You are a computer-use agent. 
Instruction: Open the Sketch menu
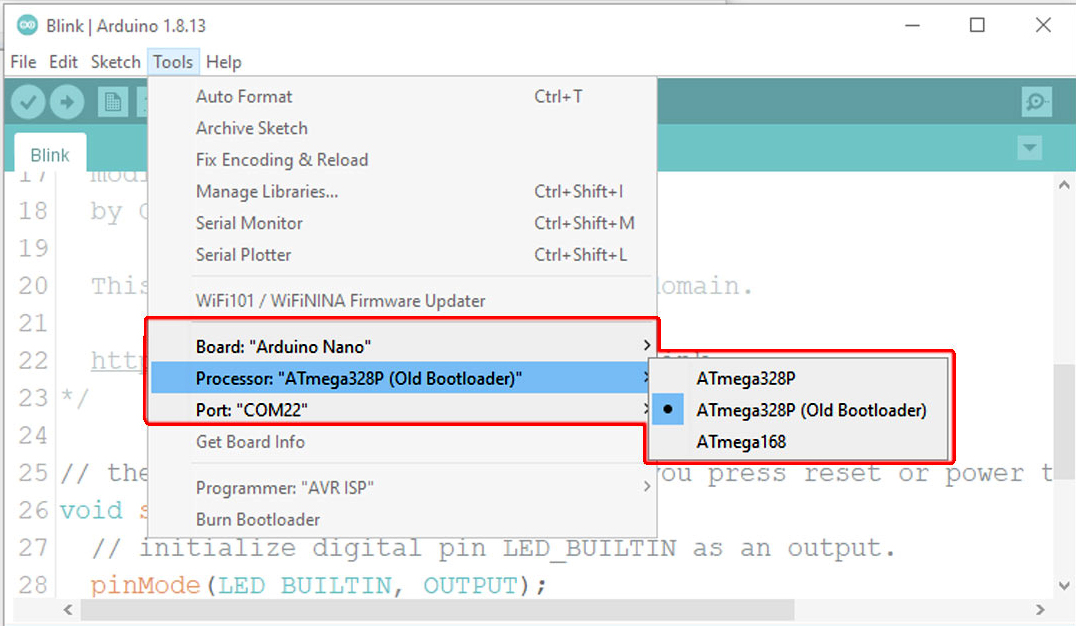click(x=115, y=62)
